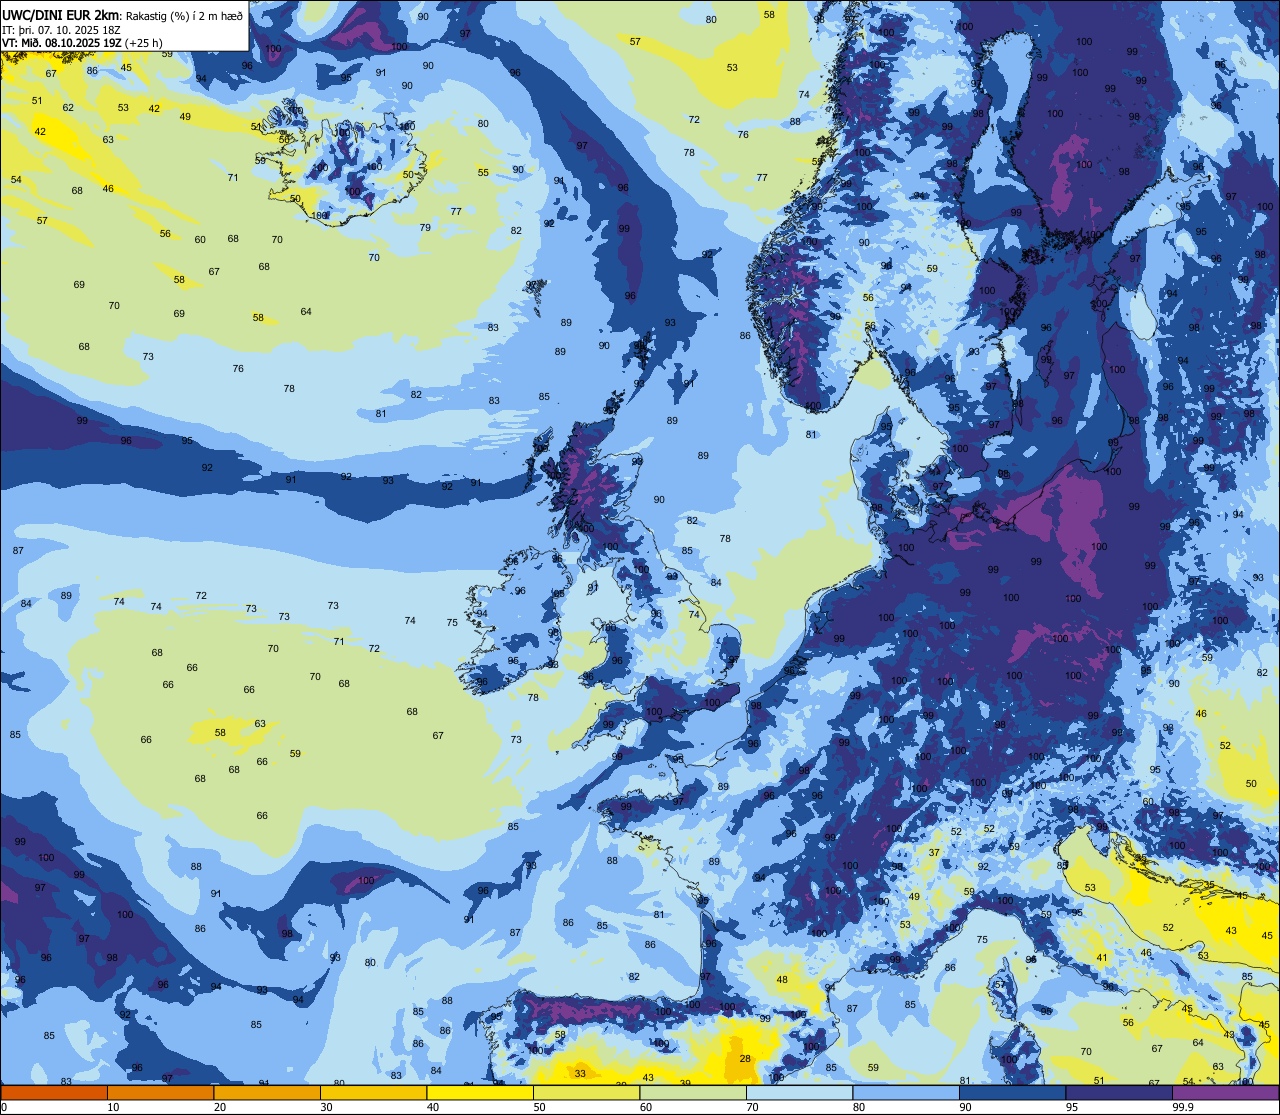Click the humidity value '33' on the map
Viewport: 1280px width, 1115px height.
click(580, 1073)
